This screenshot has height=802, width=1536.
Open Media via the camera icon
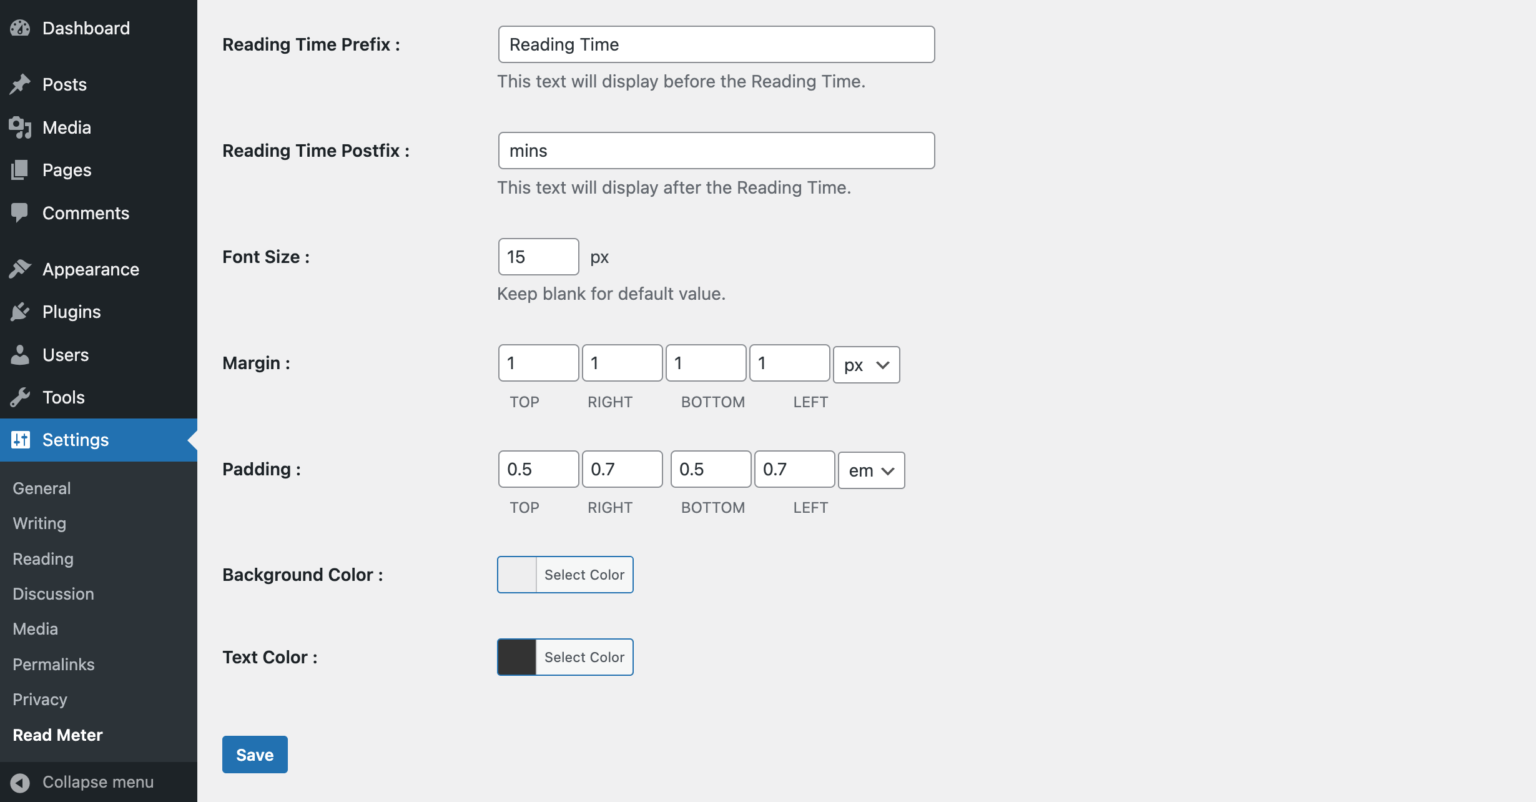[x=20, y=127]
